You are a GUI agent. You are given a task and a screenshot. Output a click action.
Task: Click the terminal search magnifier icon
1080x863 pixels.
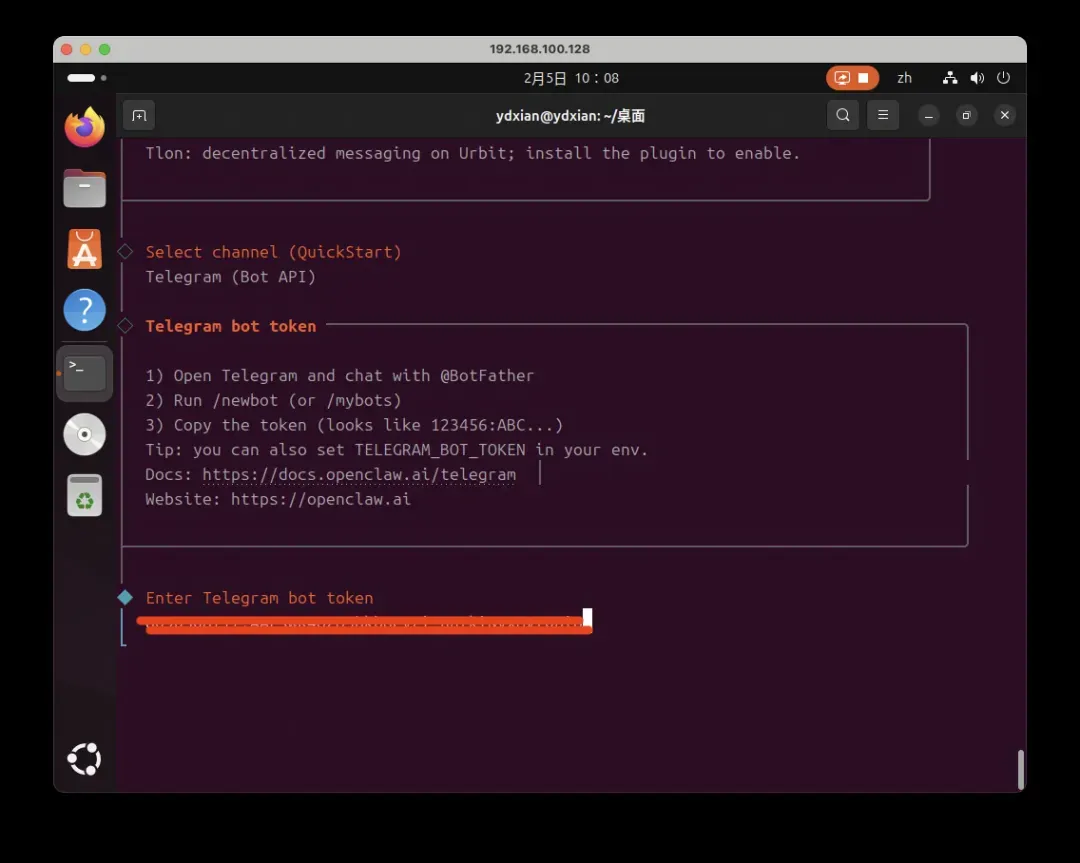click(843, 115)
